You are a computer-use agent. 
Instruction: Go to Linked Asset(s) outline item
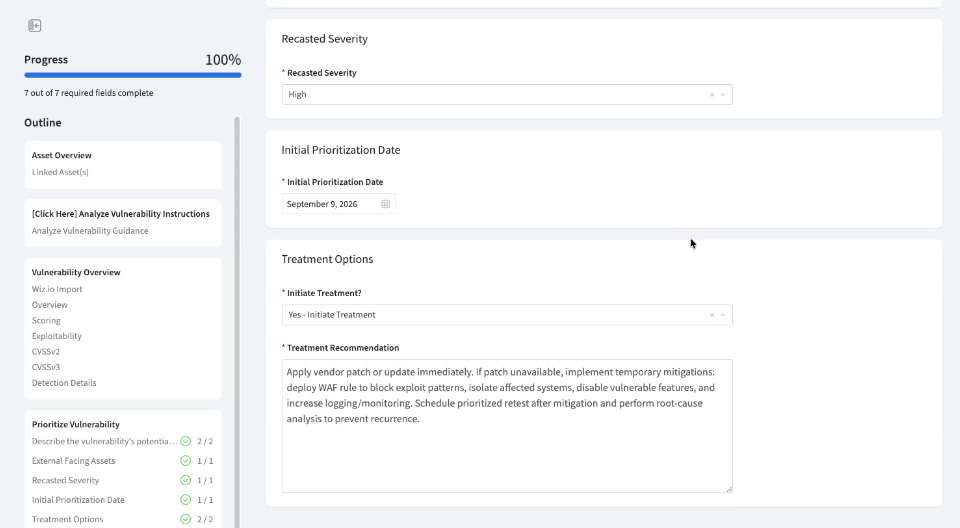(x=60, y=172)
